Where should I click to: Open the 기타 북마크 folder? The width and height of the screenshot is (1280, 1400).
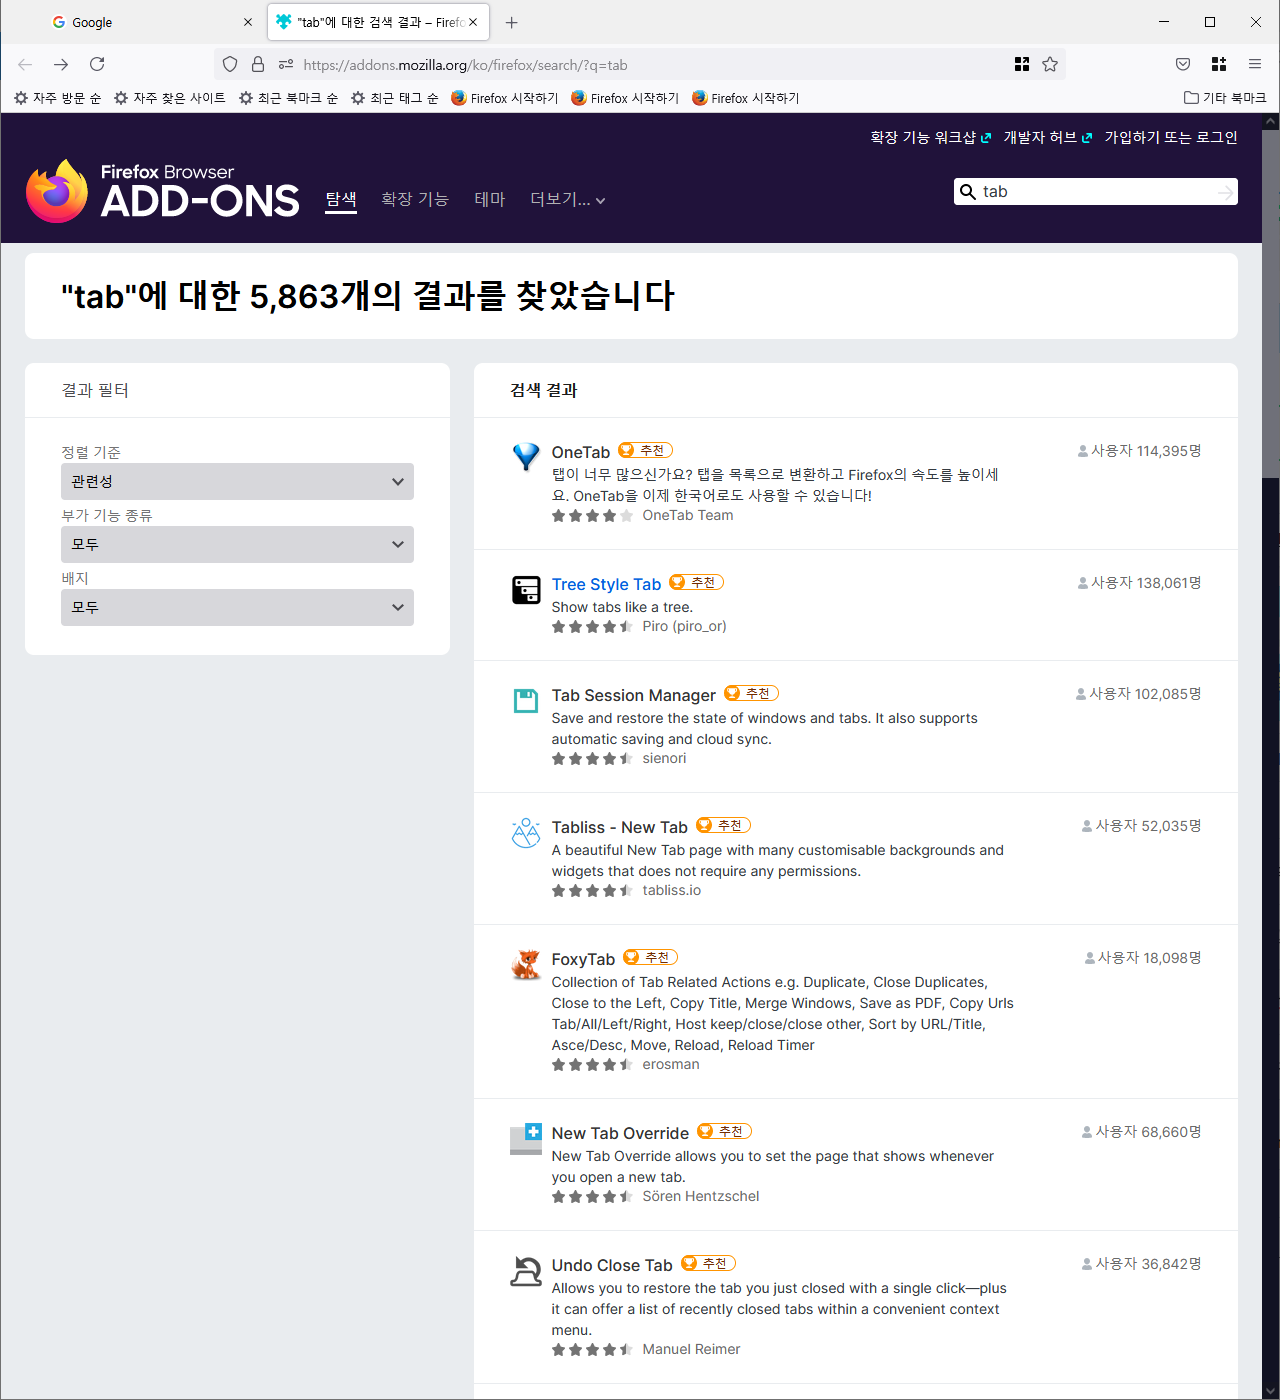pyautogui.click(x=1225, y=98)
